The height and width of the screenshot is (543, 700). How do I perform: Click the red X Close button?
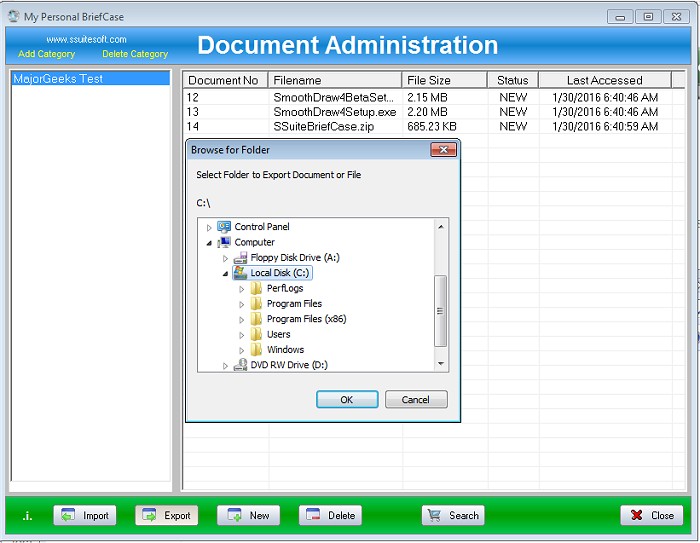click(651, 515)
